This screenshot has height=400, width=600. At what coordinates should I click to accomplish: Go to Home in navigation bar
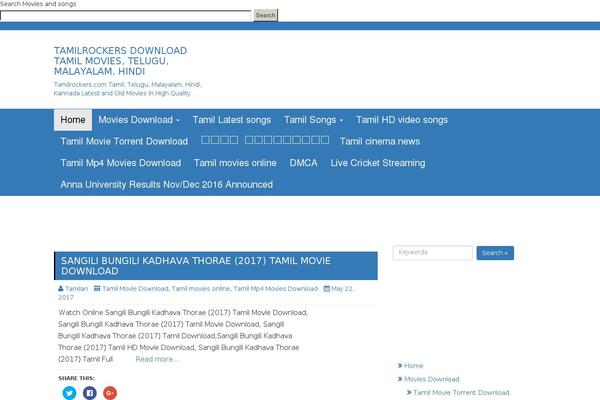(x=73, y=120)
